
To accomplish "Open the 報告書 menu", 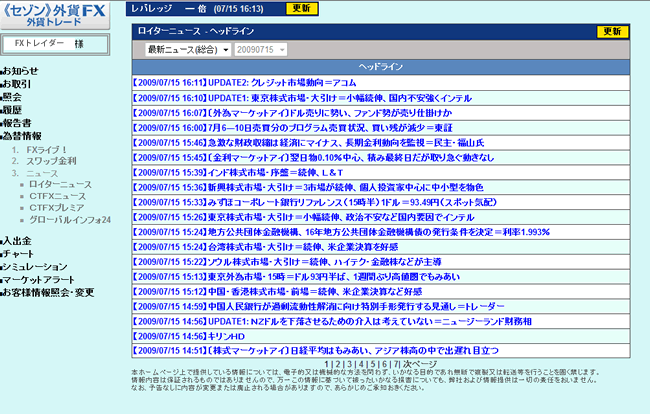I will pyautogui.click(x=17, y=123).
